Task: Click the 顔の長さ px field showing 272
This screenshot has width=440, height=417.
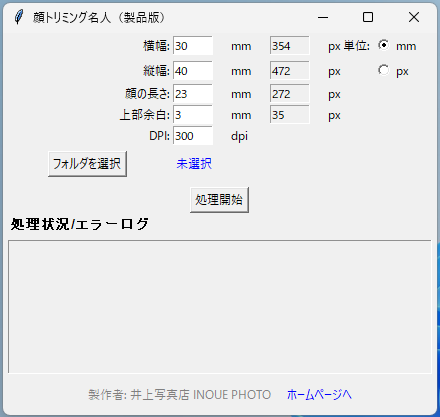Action: pos(290,94)
